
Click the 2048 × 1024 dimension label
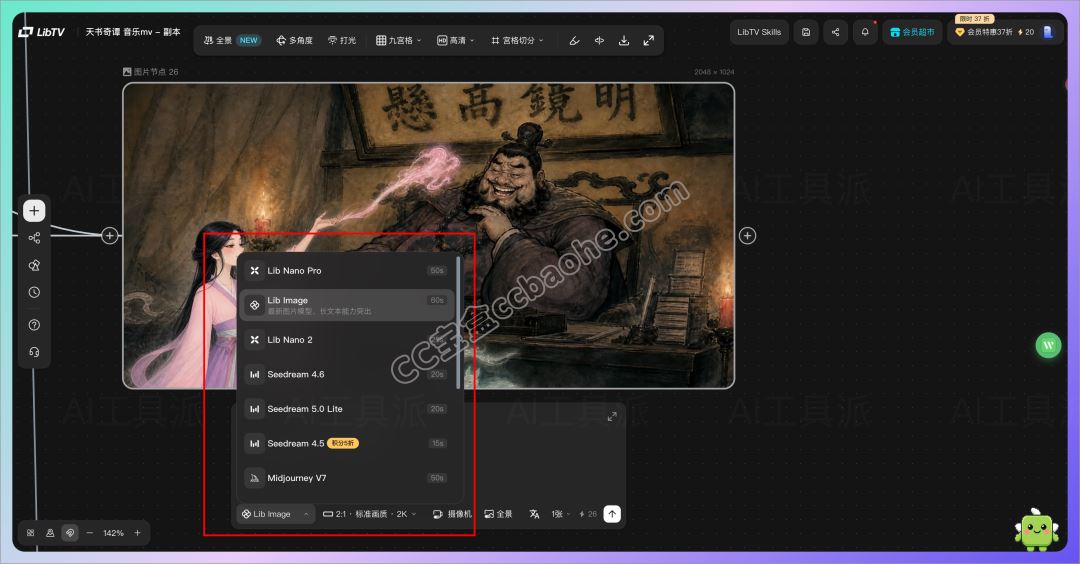(714, 72)
